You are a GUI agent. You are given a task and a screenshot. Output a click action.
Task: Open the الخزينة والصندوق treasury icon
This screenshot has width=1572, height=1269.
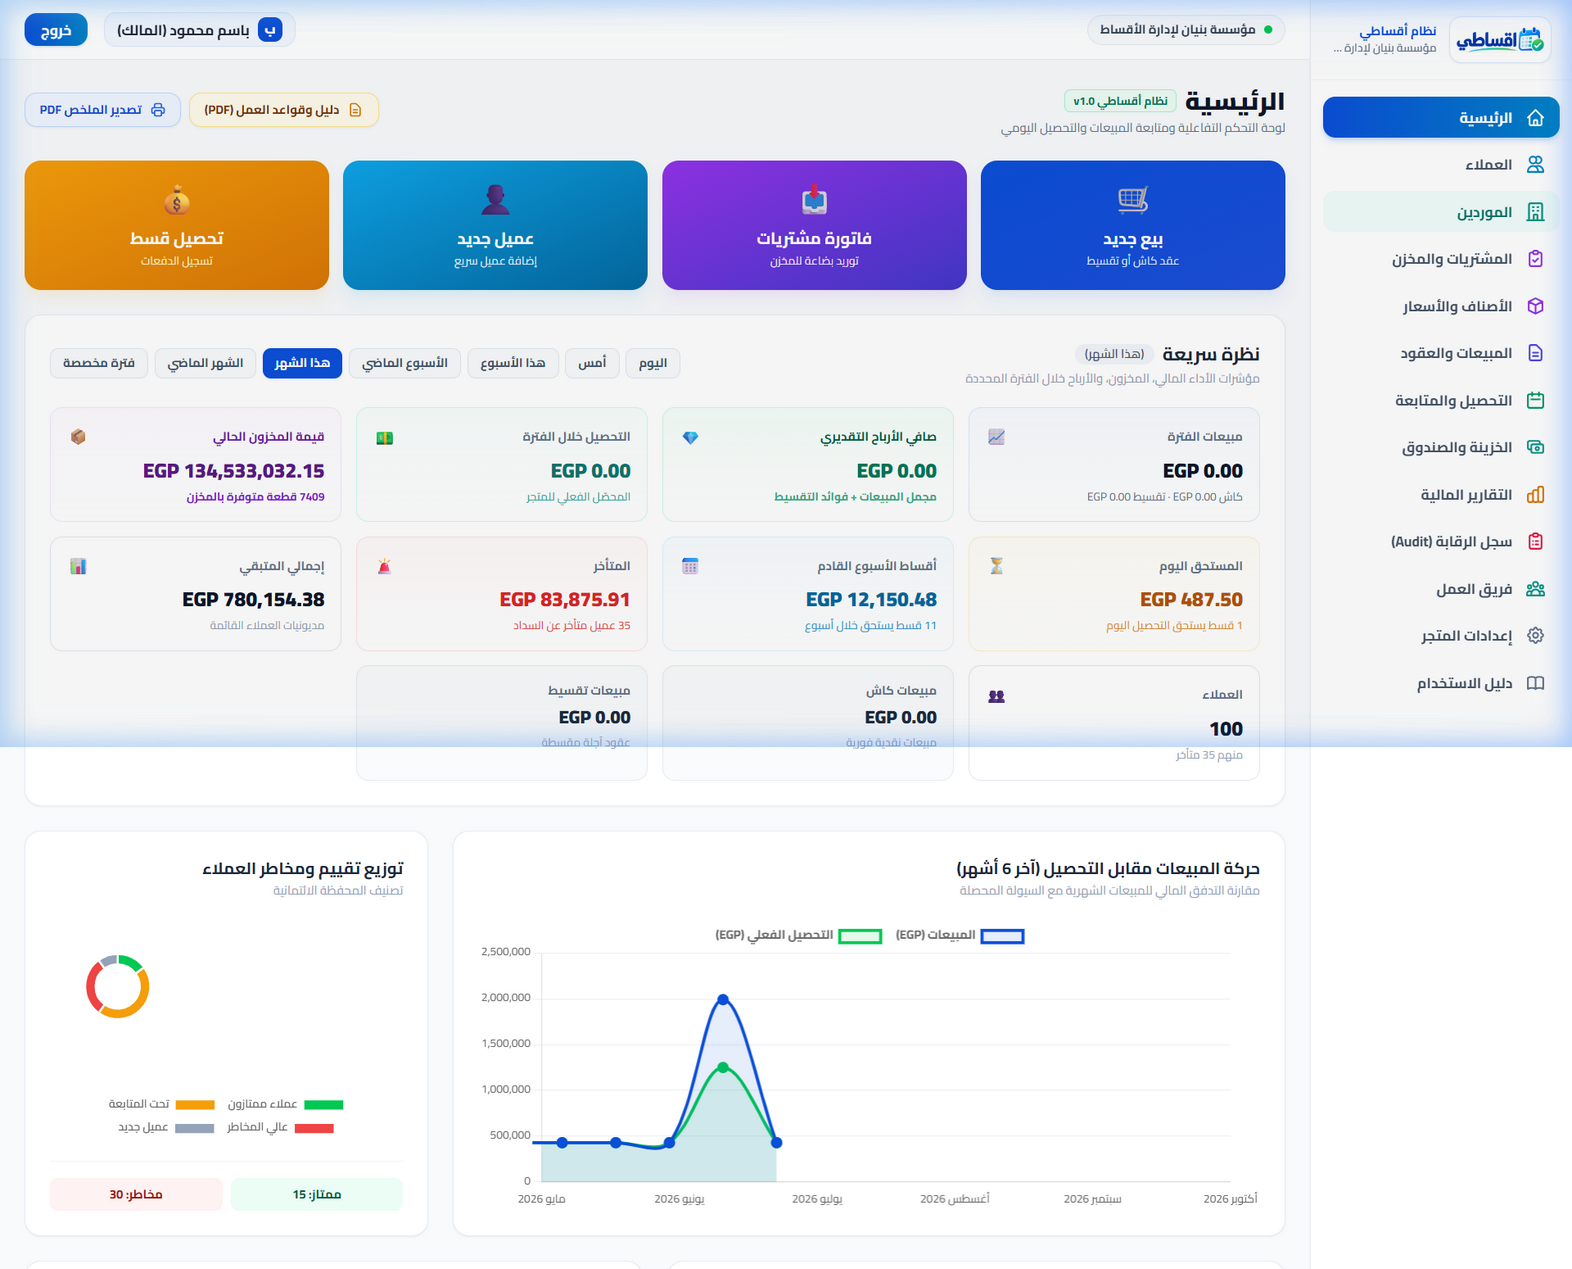click(x=1535, y=447)
